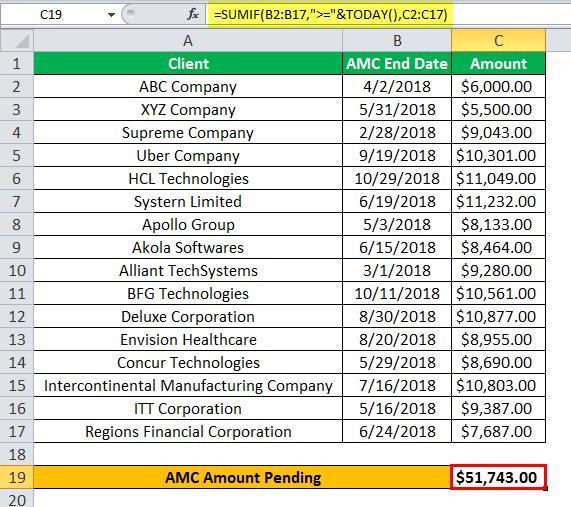Image resolution: width=571 pixels, height=507 pixels.
Task: Click the amount $7,687.00
Action: click(499, 432)
